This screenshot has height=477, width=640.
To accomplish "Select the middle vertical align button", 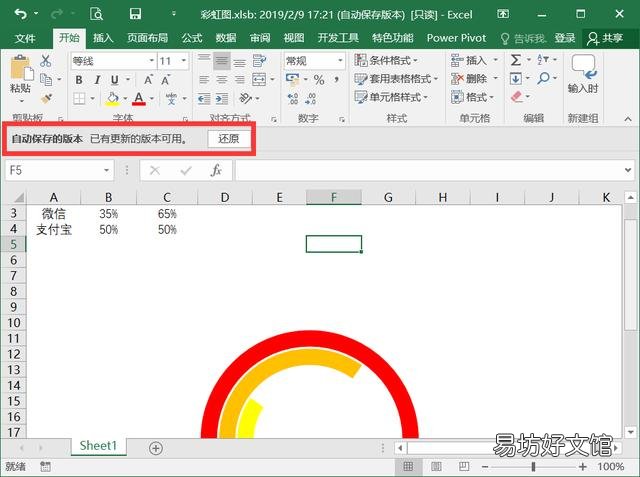I will (222, 61).
